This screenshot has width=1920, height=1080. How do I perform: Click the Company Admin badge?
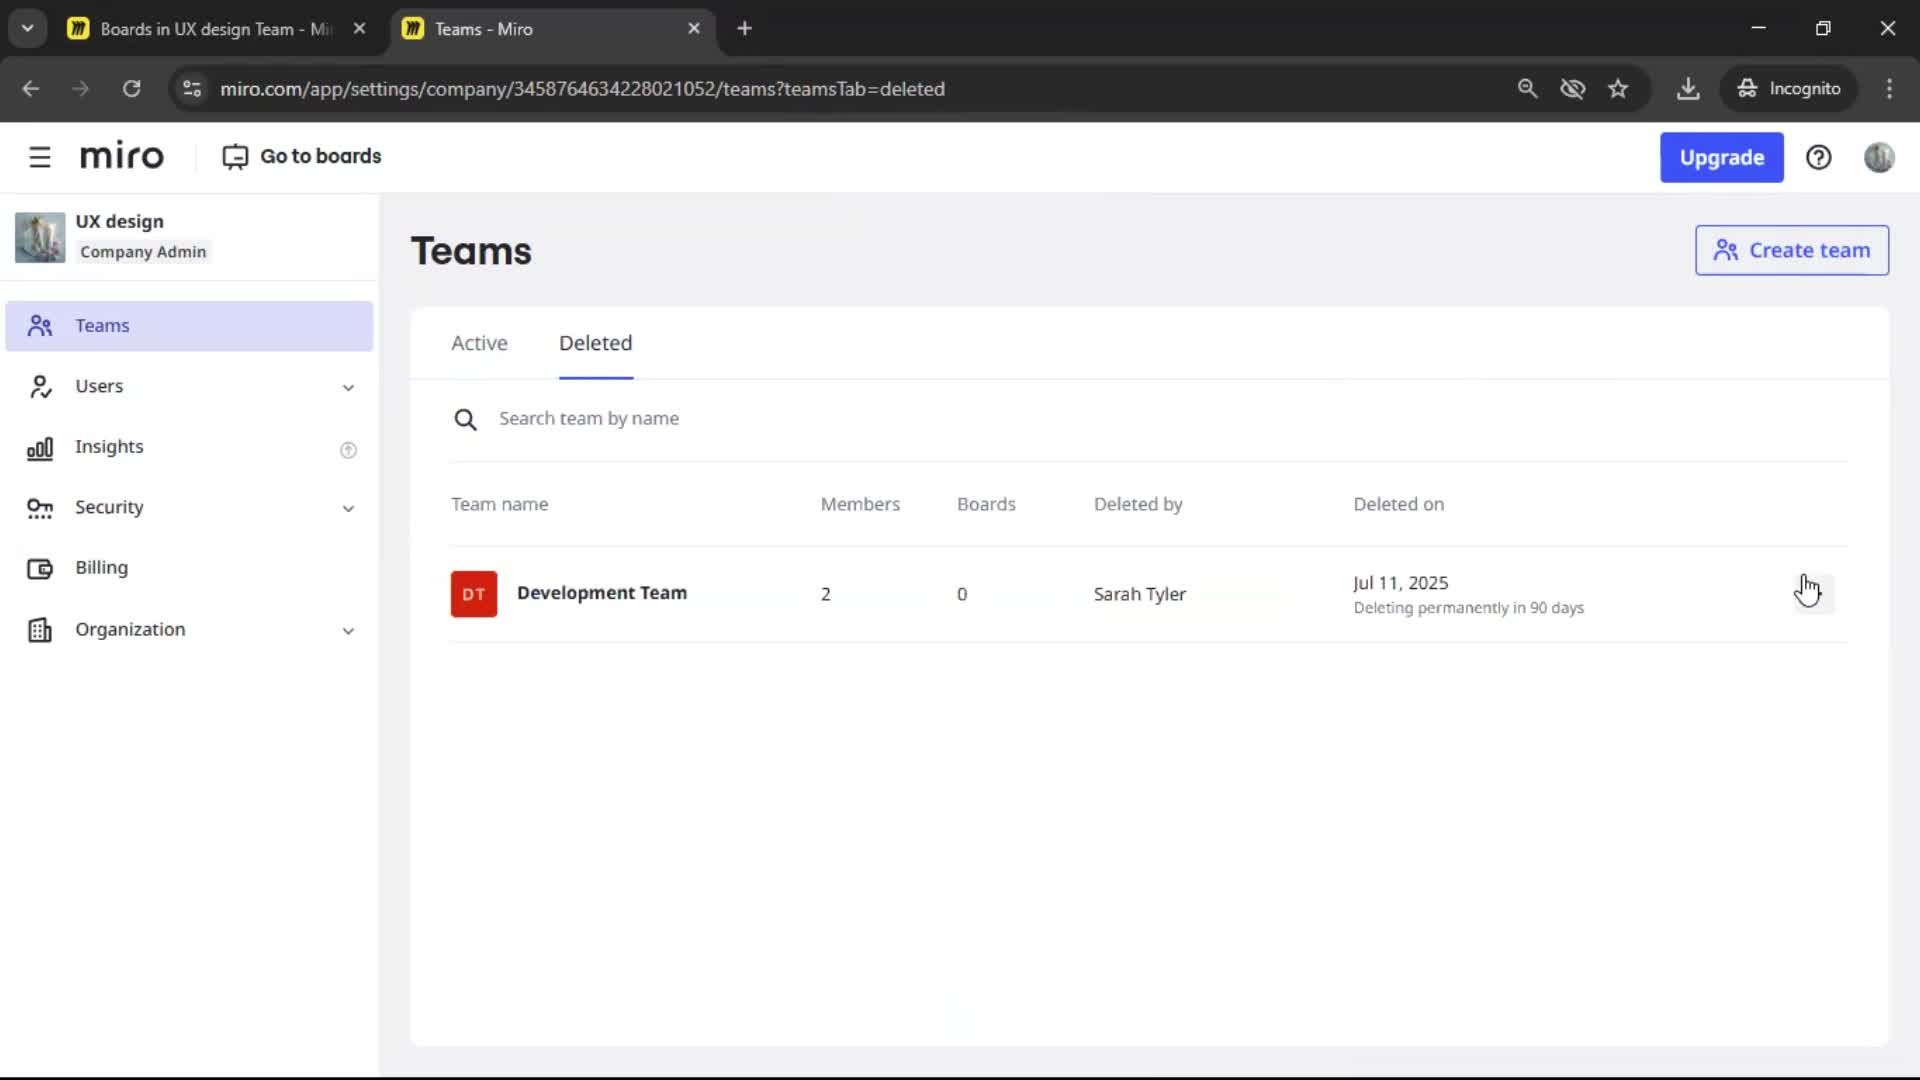click(x=143, y=252)
